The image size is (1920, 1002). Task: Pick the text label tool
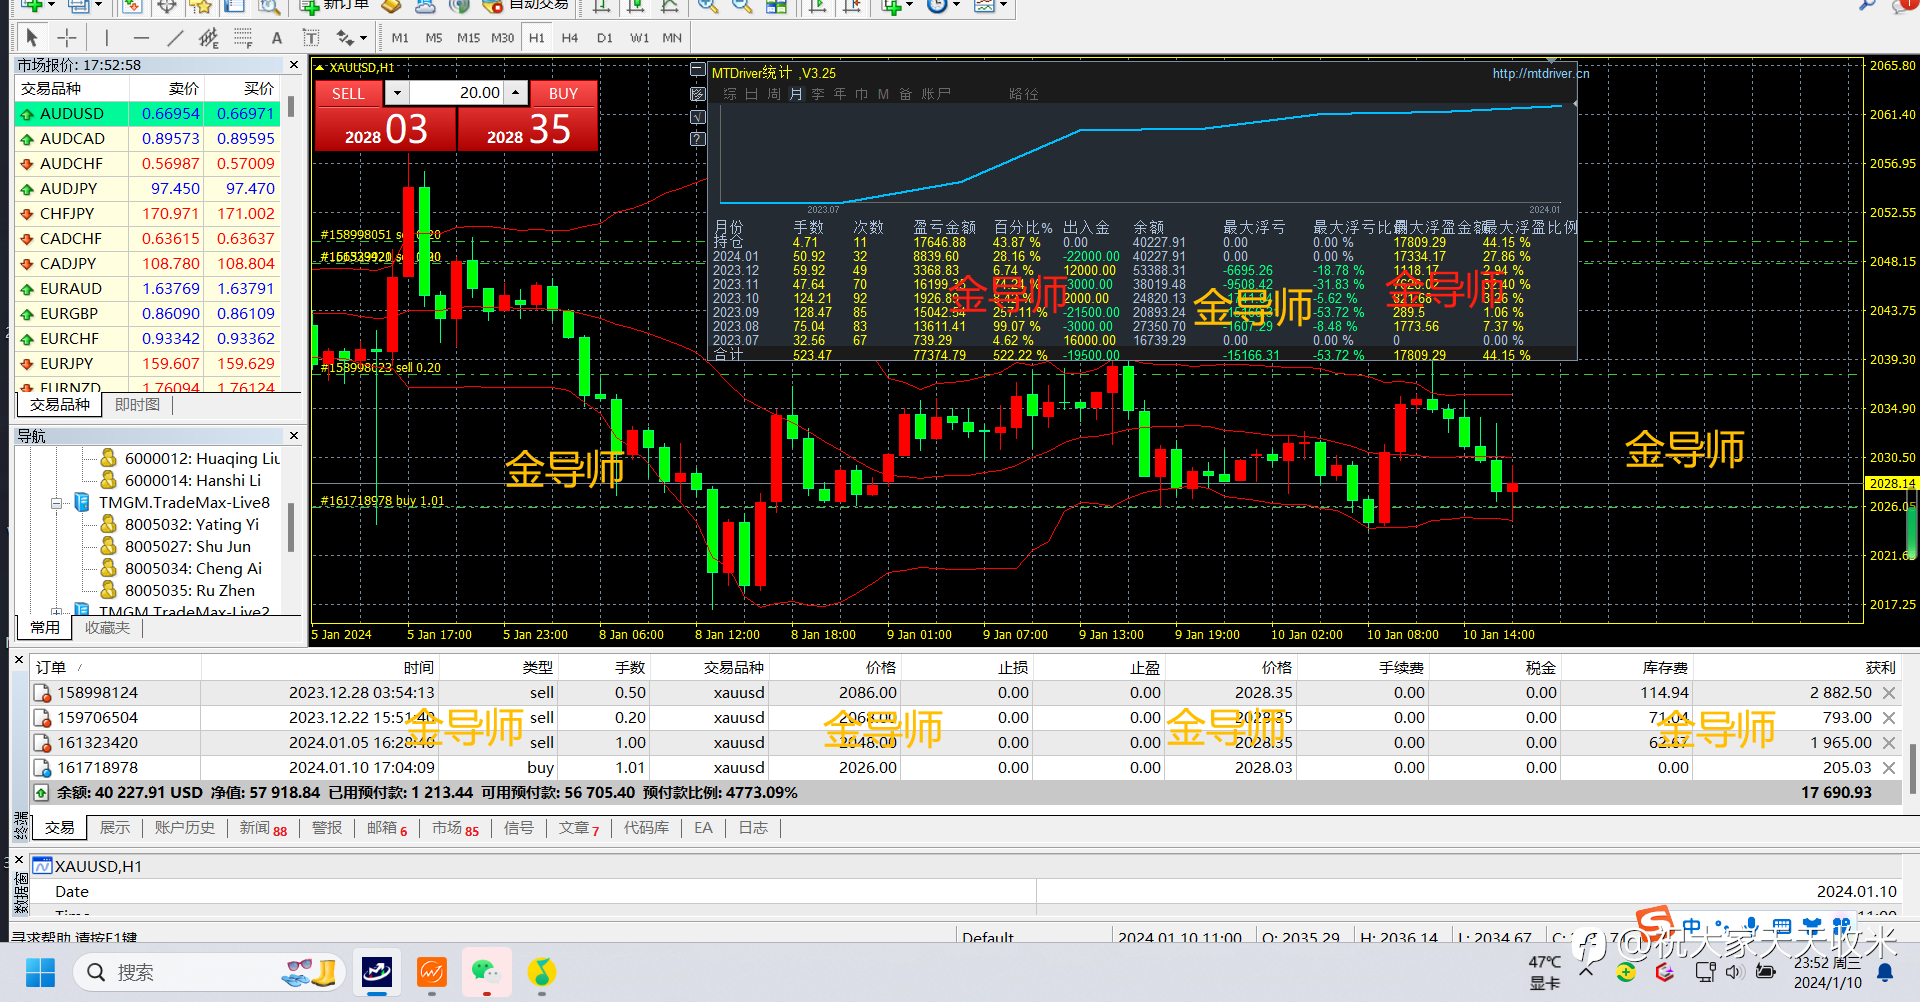(311, 38)
